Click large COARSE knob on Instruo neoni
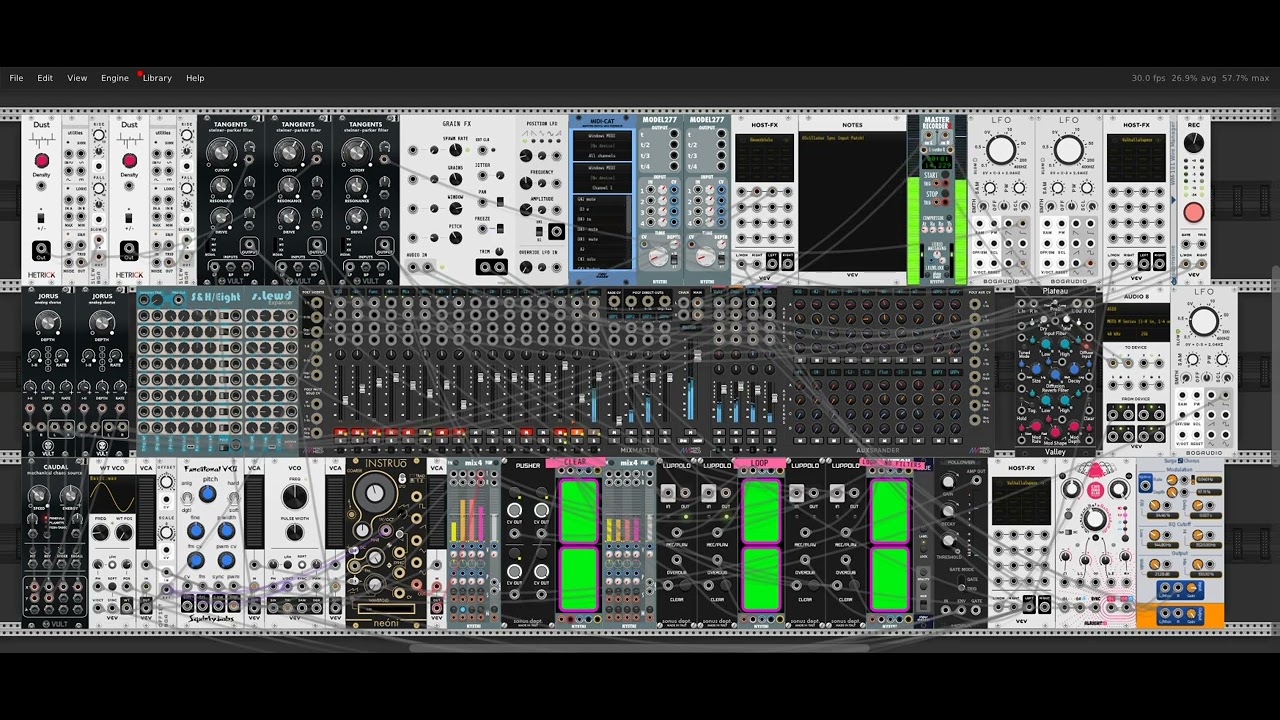The width and height of the screenshot is (1280, 720). (x=375, y=492)
